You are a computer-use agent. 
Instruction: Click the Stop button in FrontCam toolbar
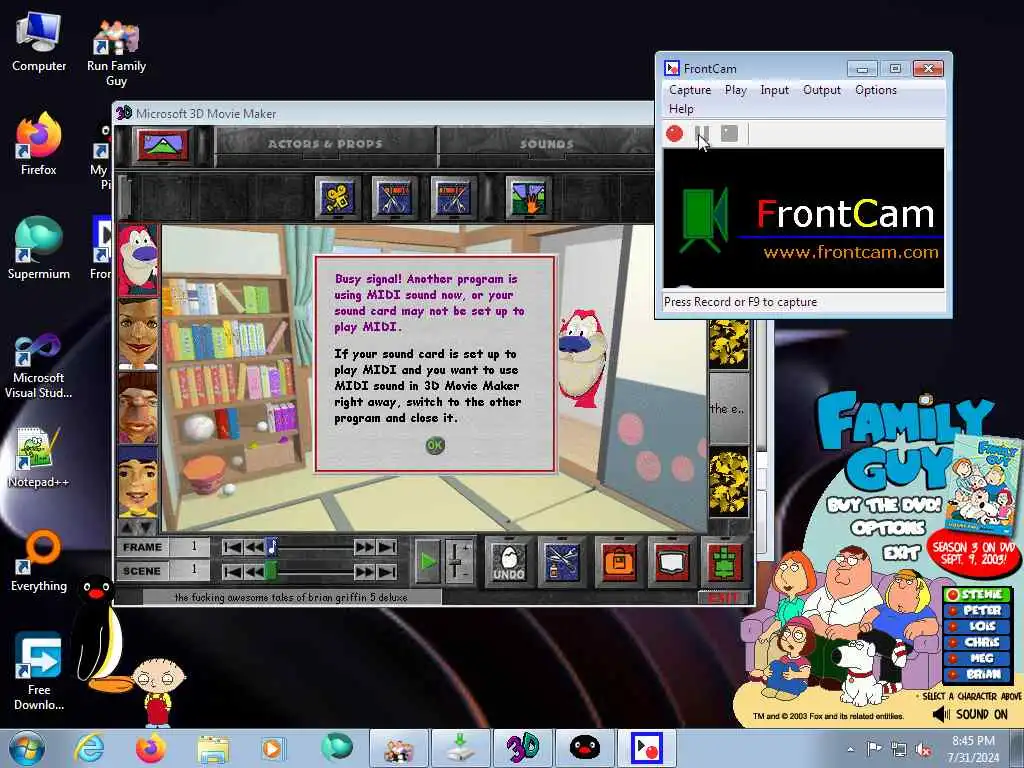[x=729, y=134]
